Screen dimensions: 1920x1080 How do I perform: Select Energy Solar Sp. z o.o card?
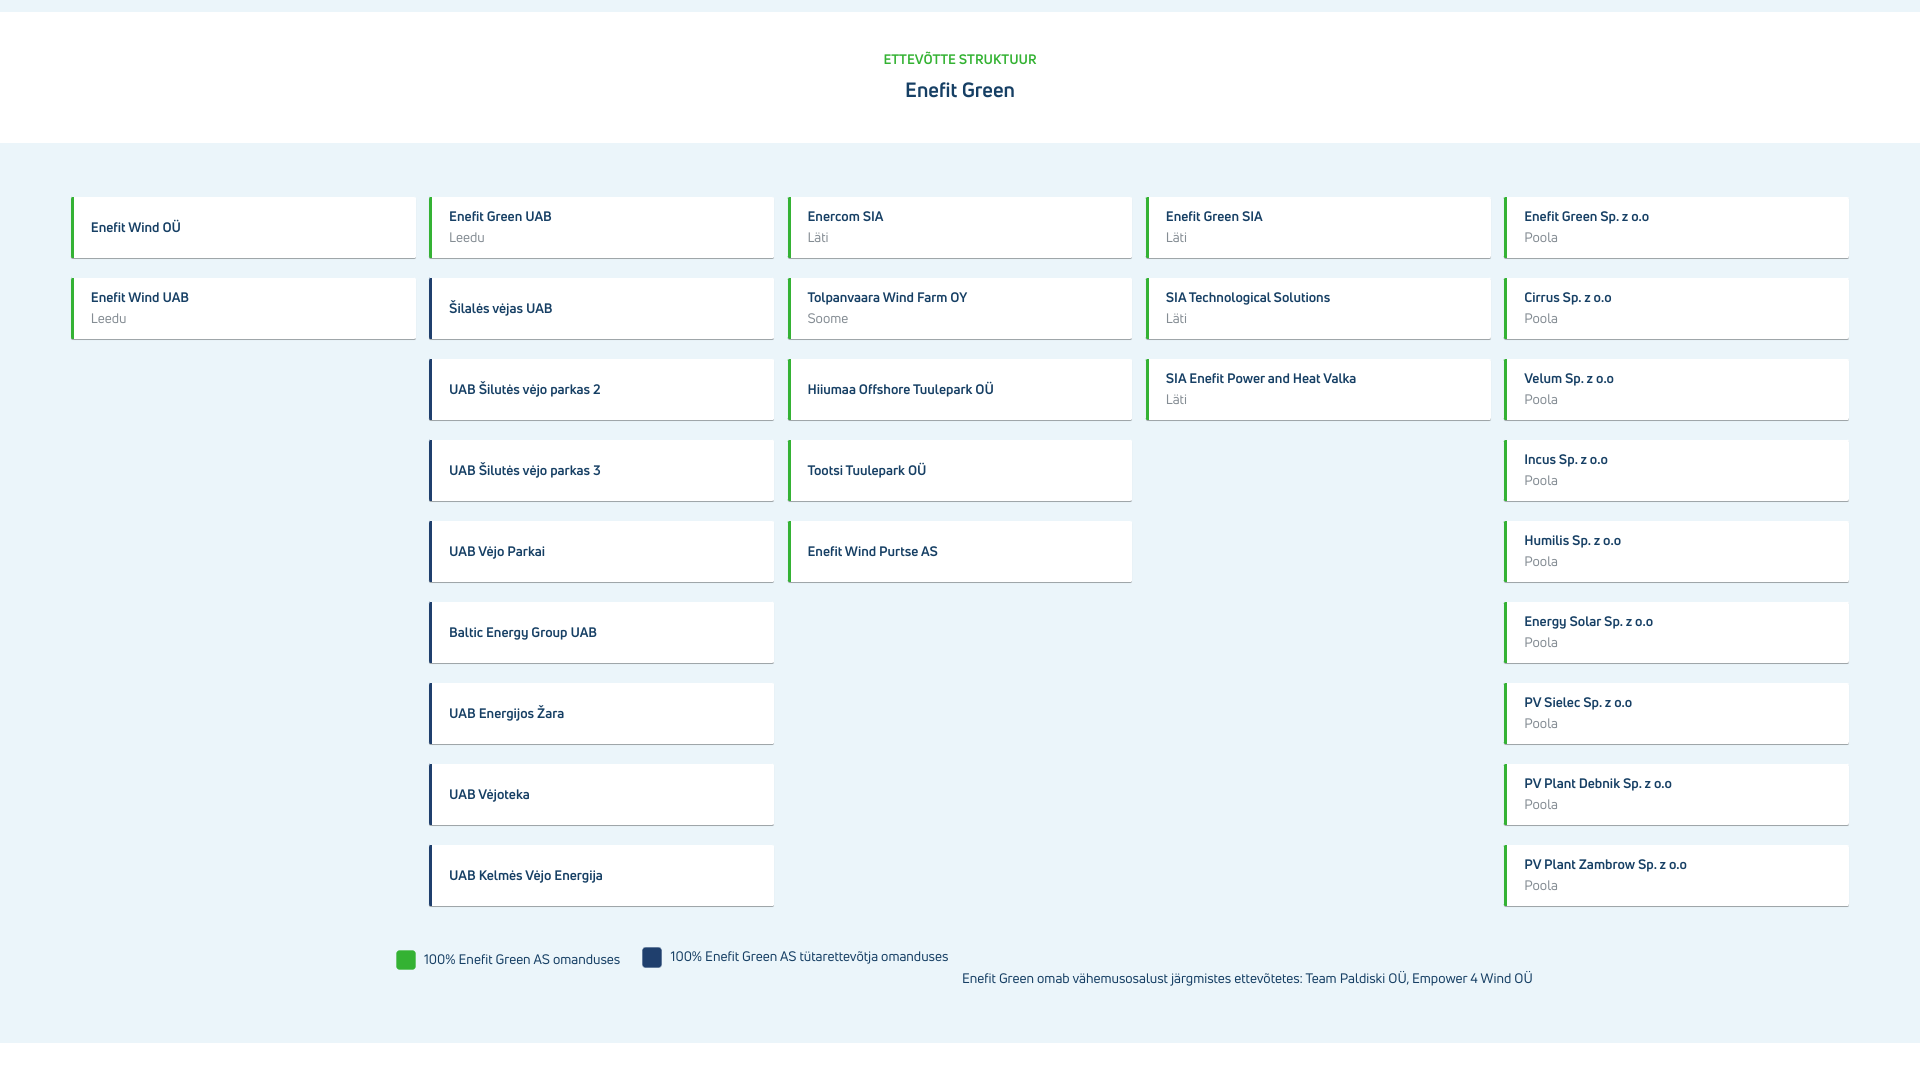(1677, 633)
